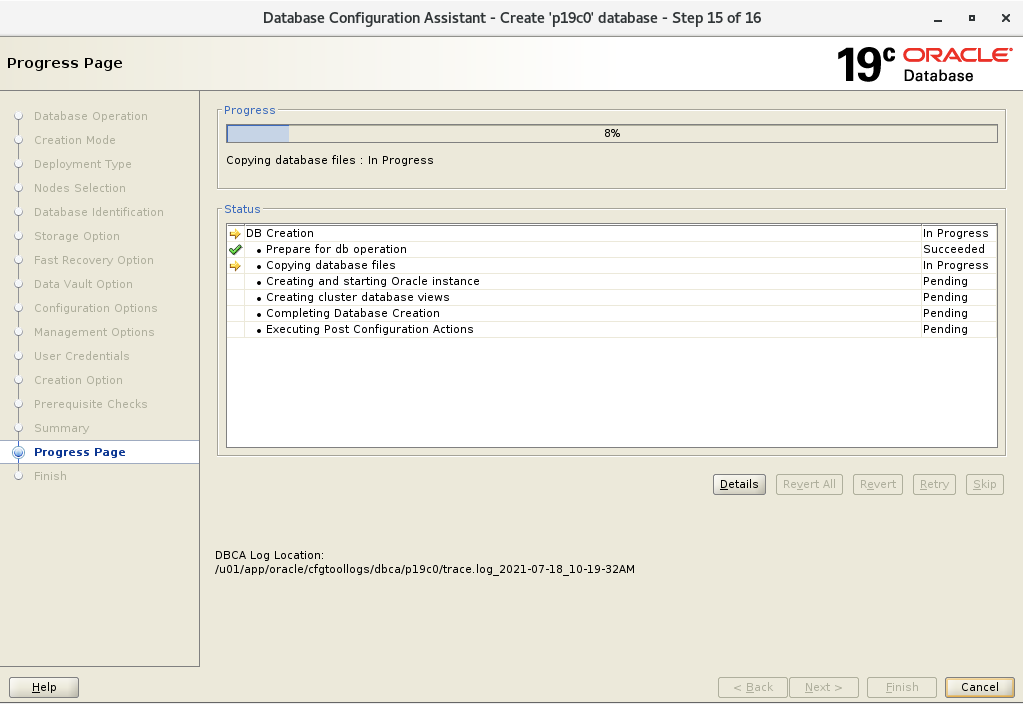Screen dimensions: 1023x704
Task: Select Creating and starting Oracle instance row
Action: [x=612, y=281]
